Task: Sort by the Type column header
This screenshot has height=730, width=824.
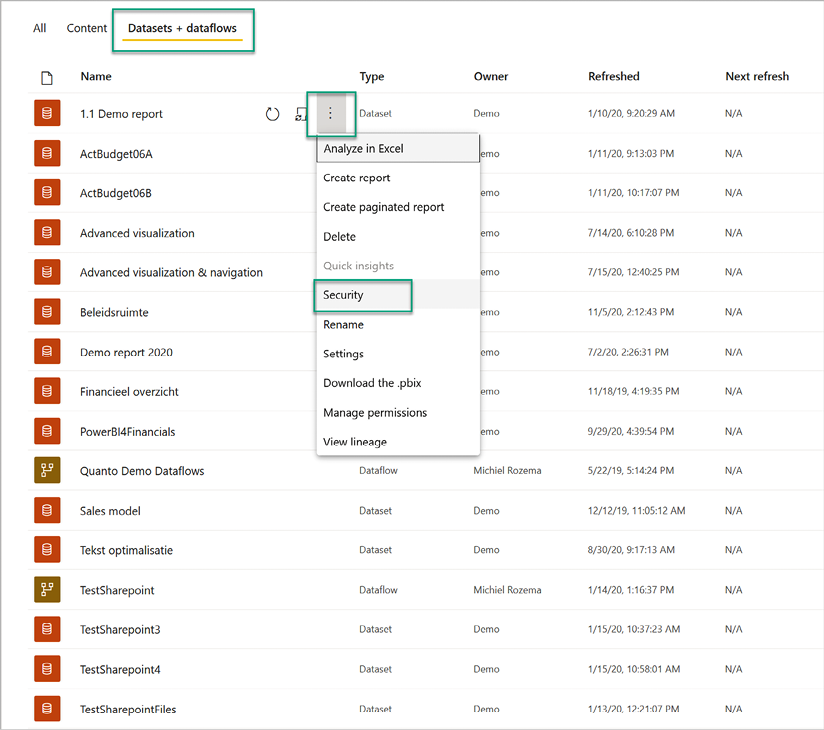Action: [x=372, y=77]
